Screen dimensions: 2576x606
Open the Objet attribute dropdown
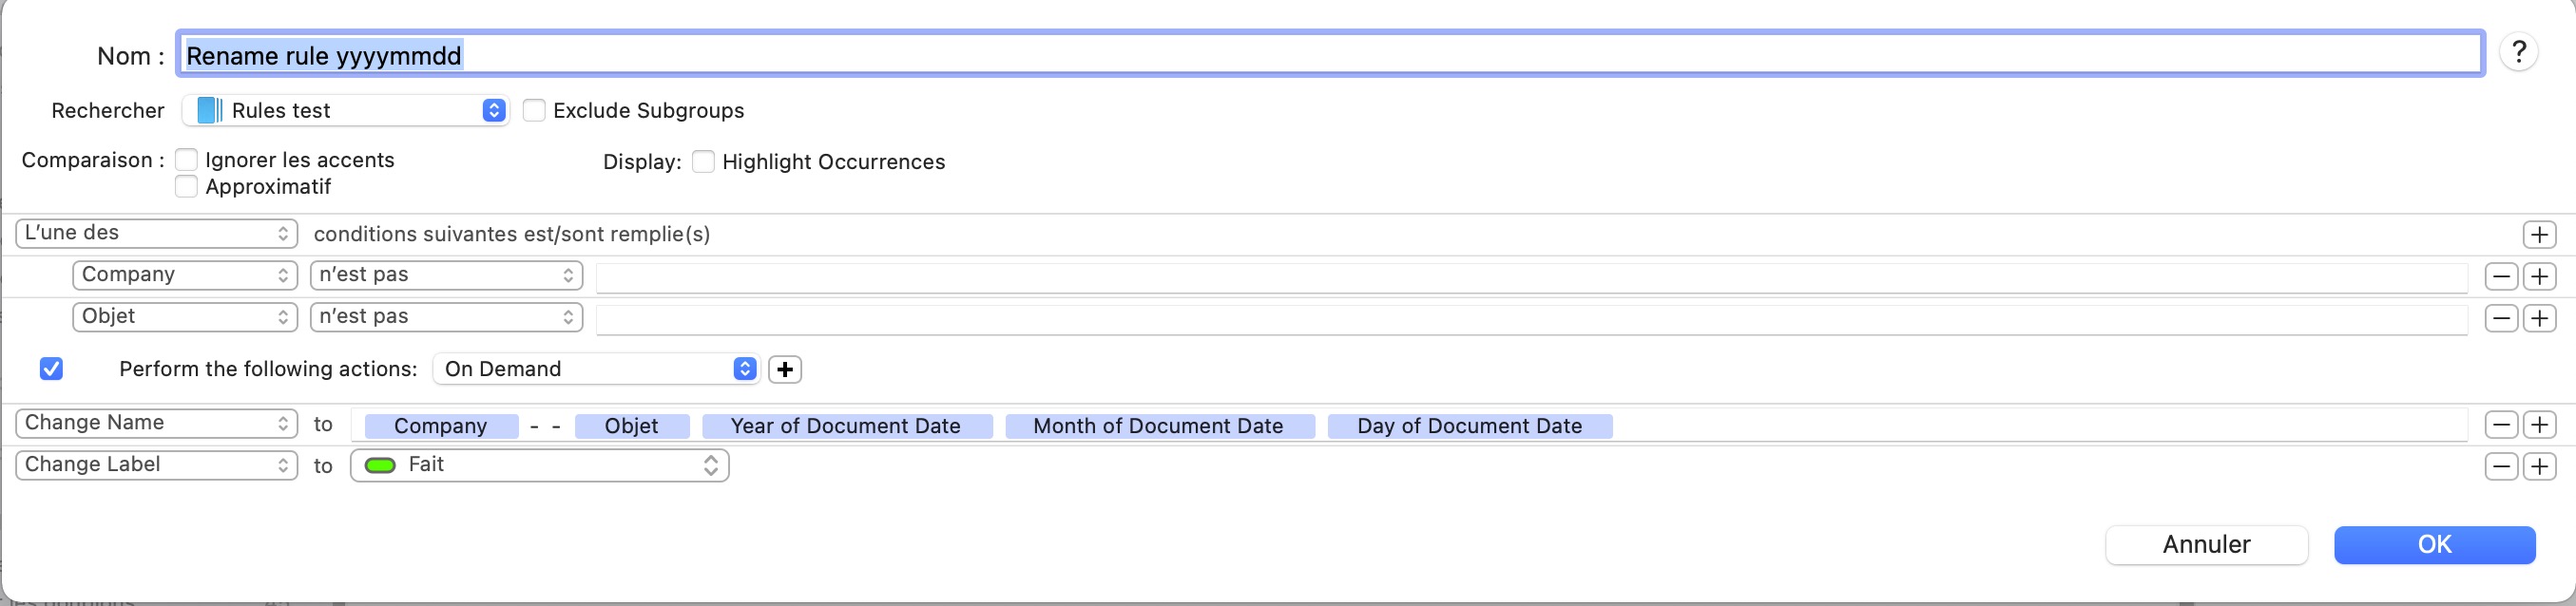(x=185, y=317)
